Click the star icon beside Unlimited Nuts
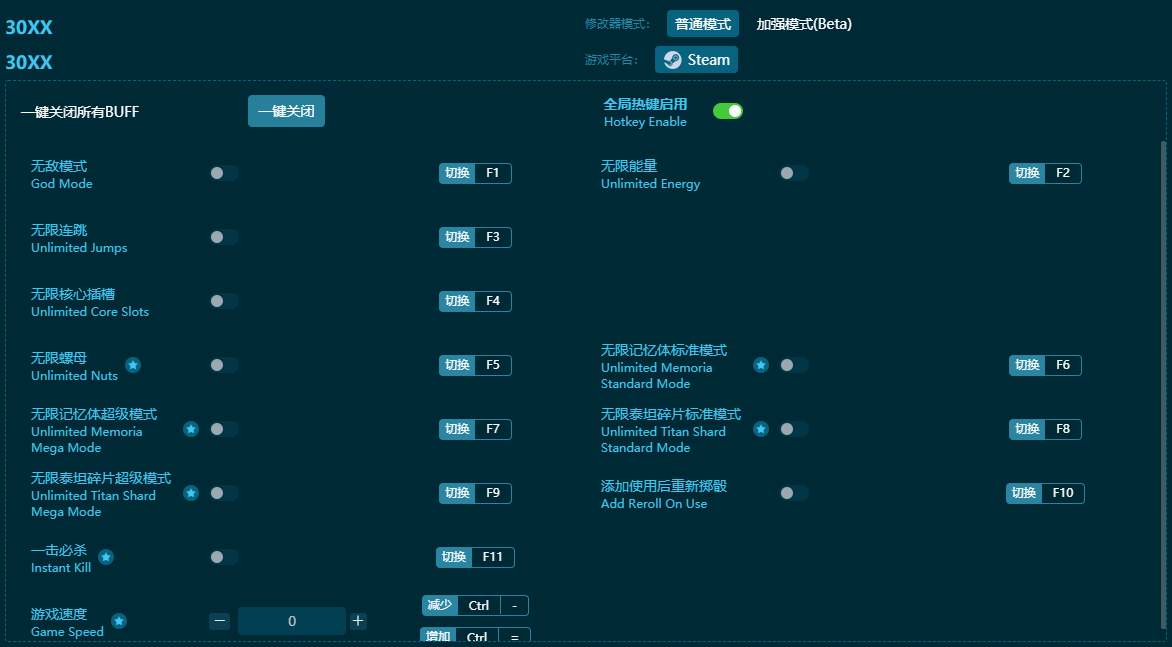 click(x=132, y=364)
